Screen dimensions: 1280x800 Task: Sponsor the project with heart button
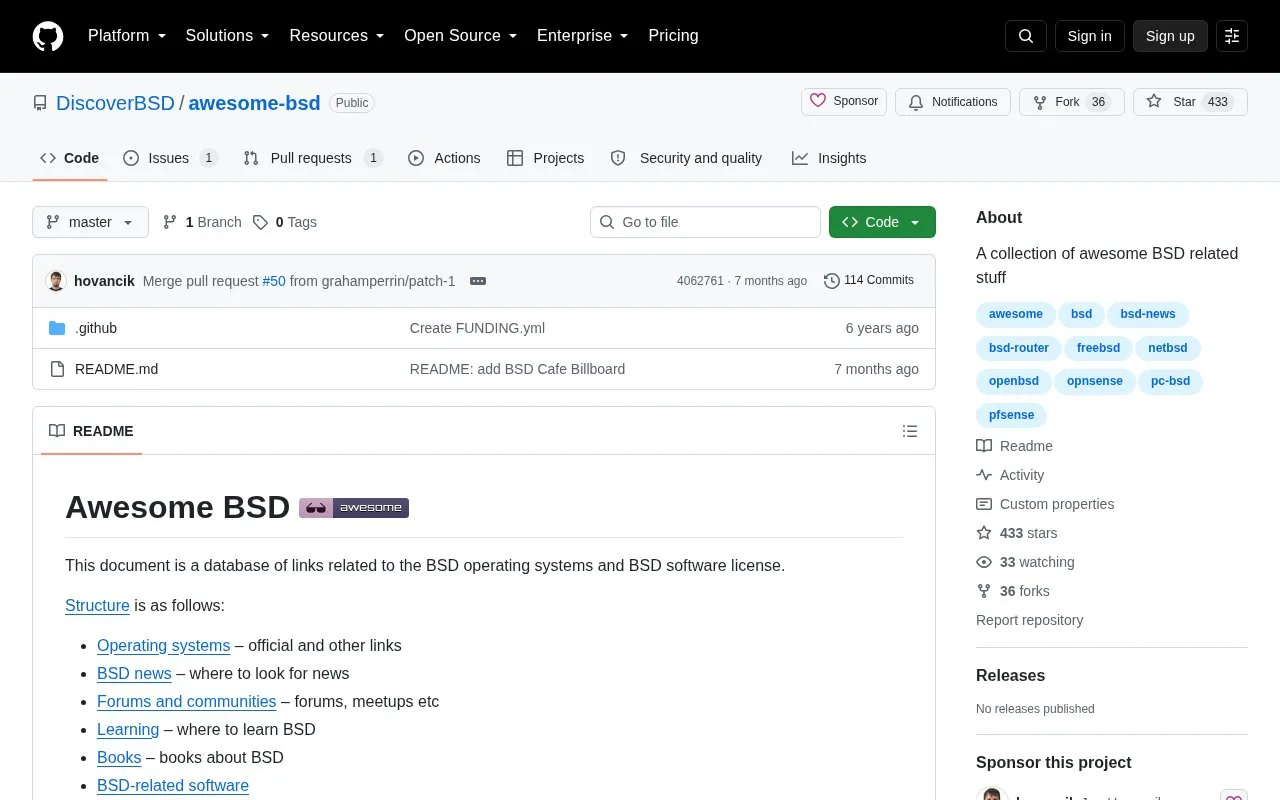844,102
